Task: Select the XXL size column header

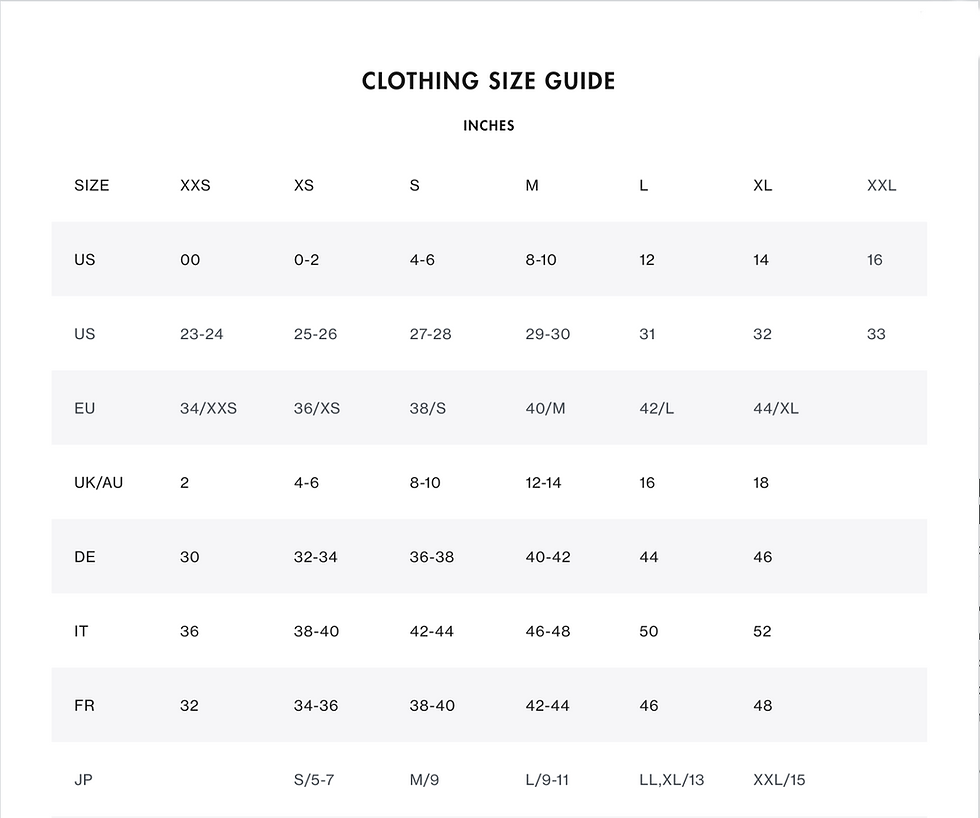Action: tap(881, 186)
